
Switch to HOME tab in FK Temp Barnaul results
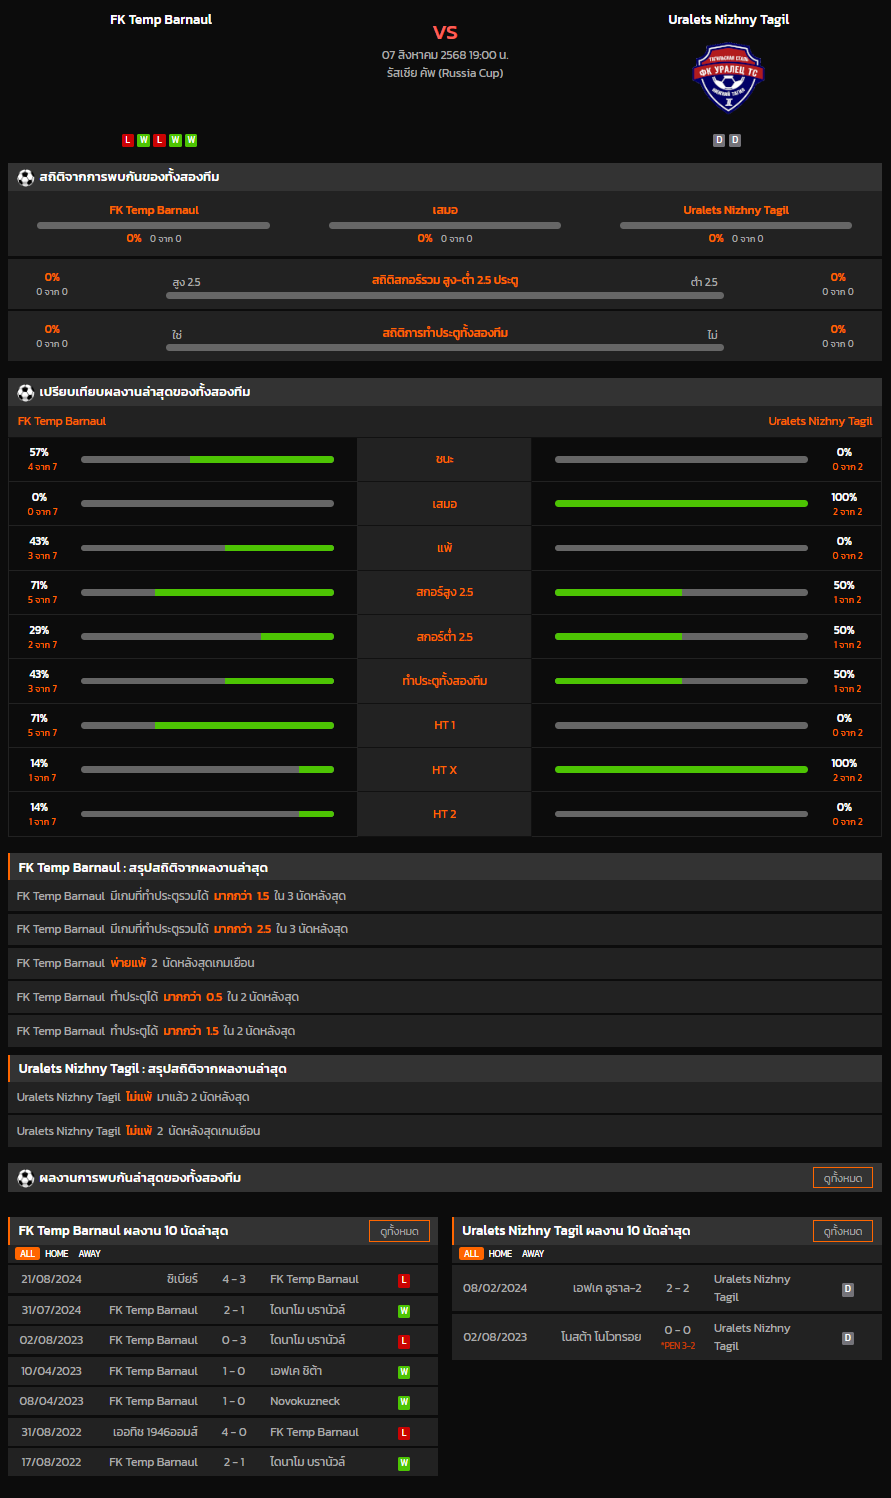pyautogui.click(x=57, y=1254)
